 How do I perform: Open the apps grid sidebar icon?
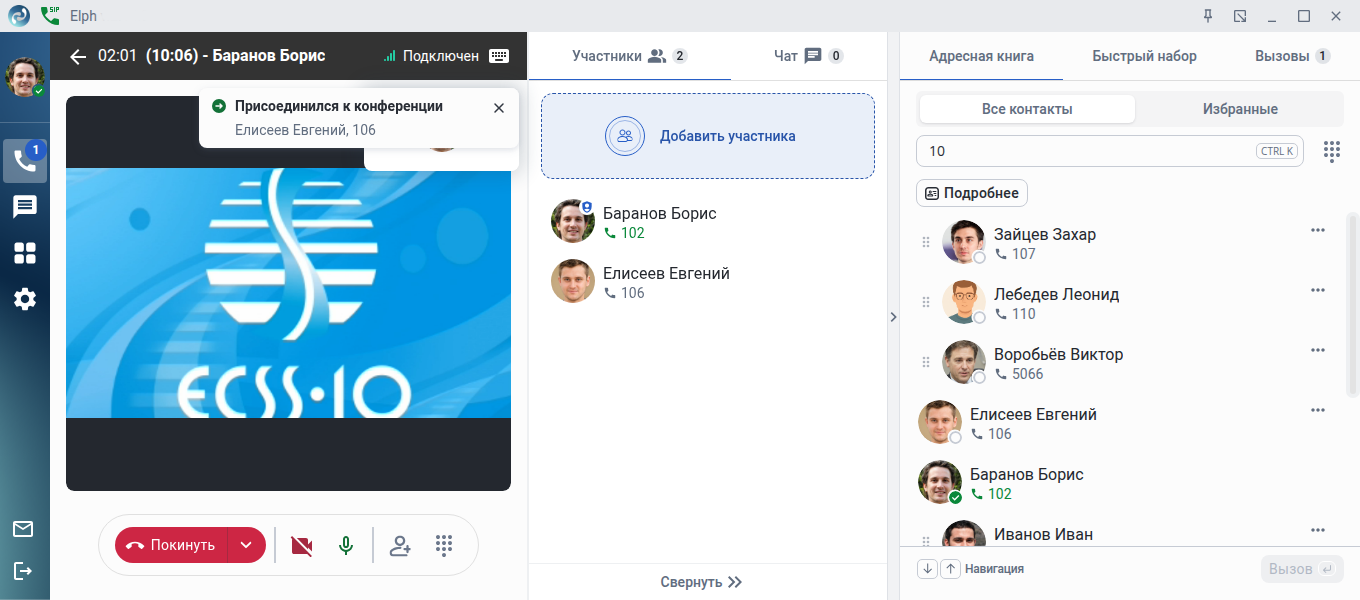(x=25, y=253)
